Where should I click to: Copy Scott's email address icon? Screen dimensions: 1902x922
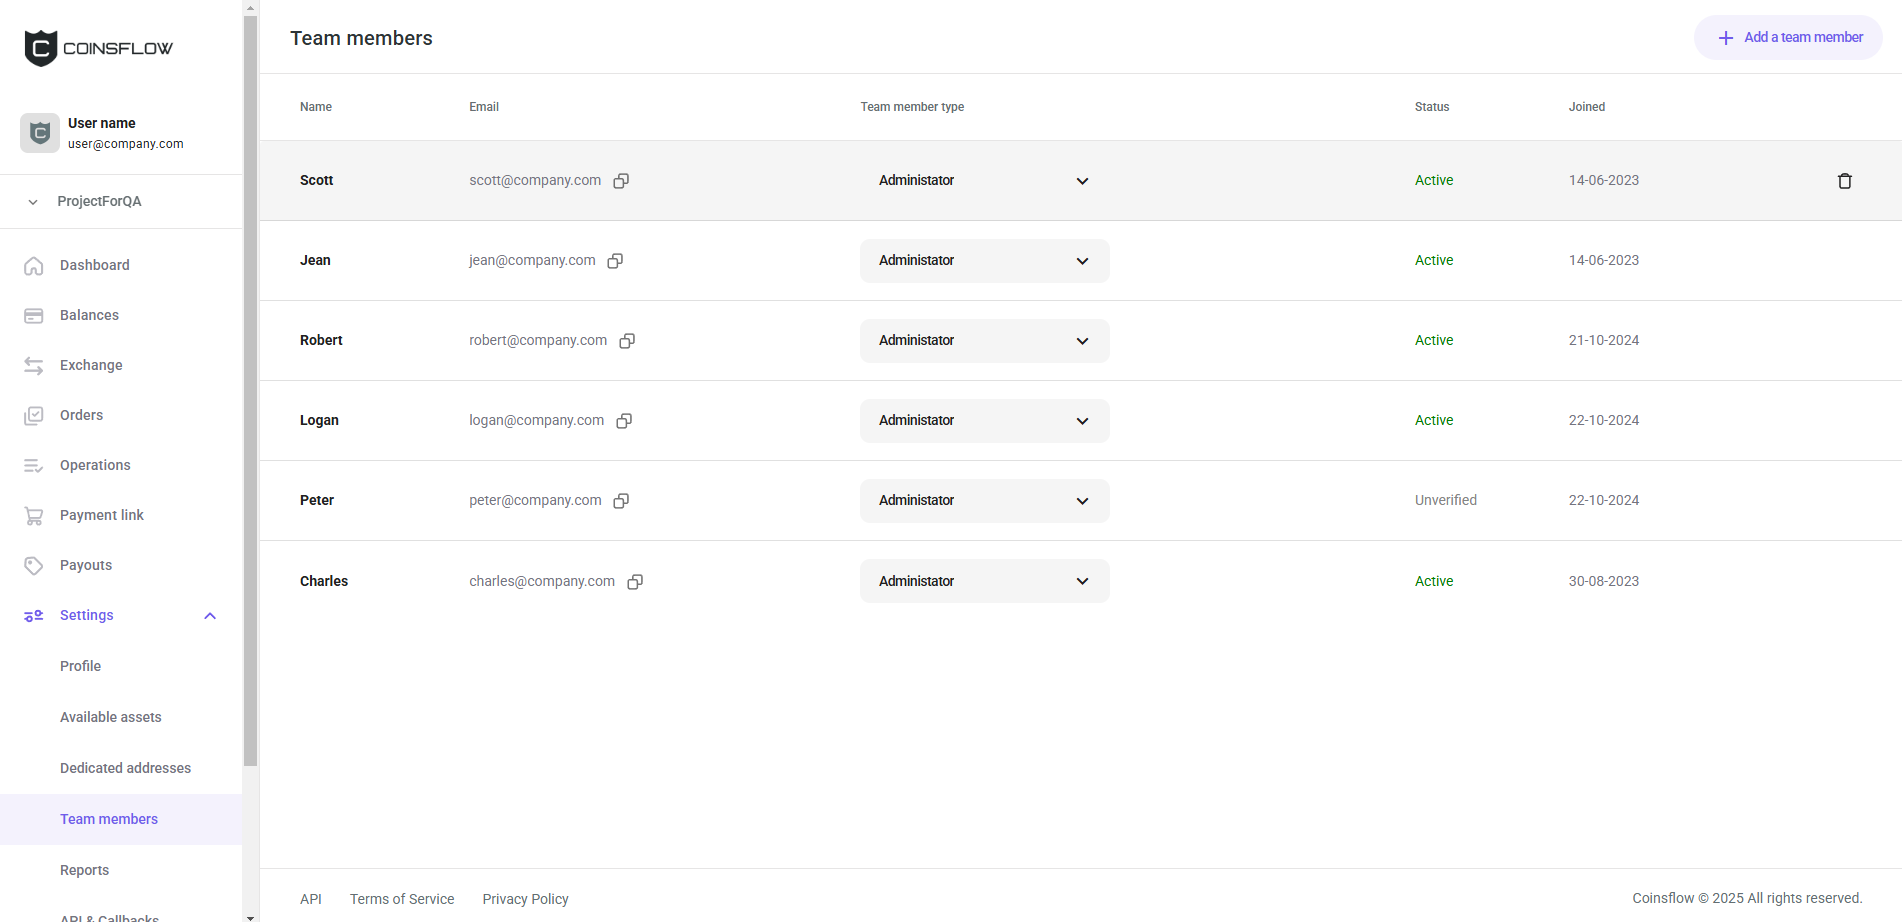621,181
